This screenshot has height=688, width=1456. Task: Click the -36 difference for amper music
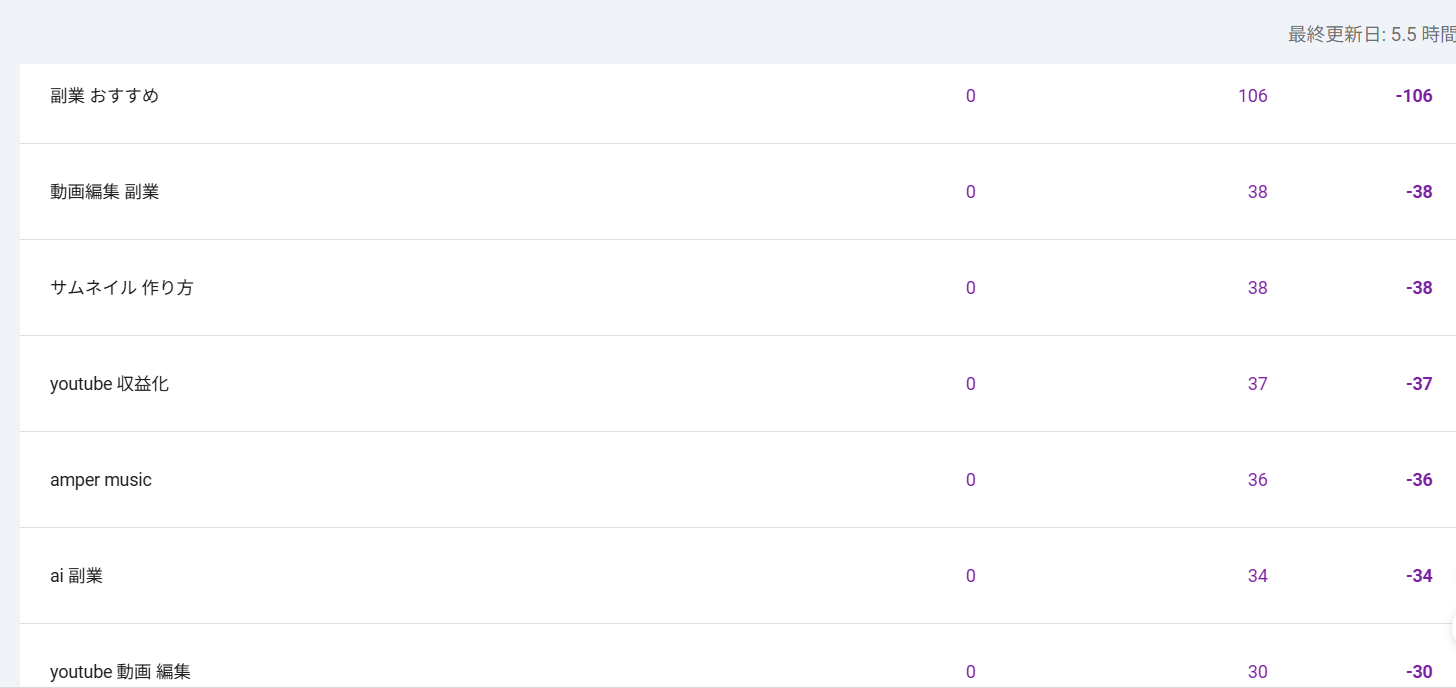(x=1419, y=480)
